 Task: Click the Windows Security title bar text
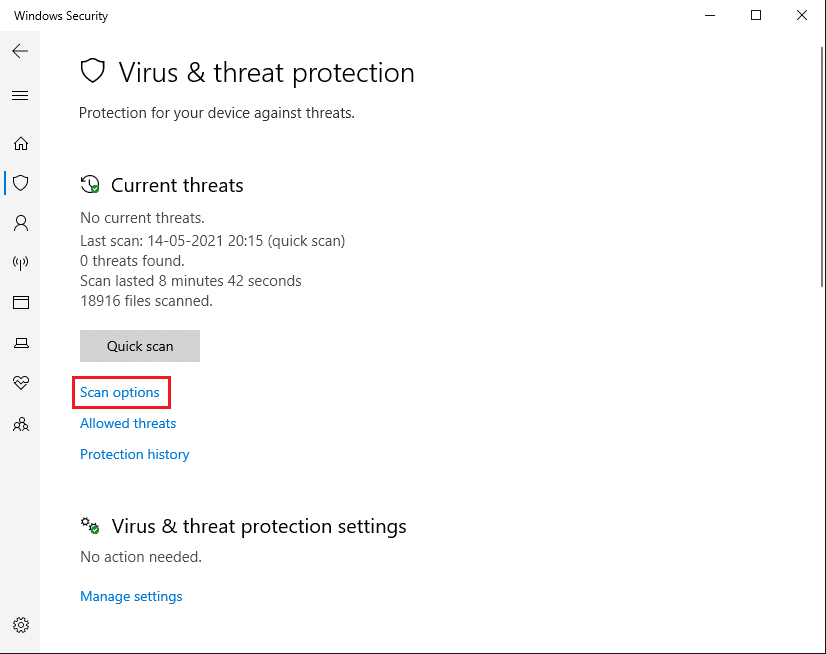(x=60, y=15)
